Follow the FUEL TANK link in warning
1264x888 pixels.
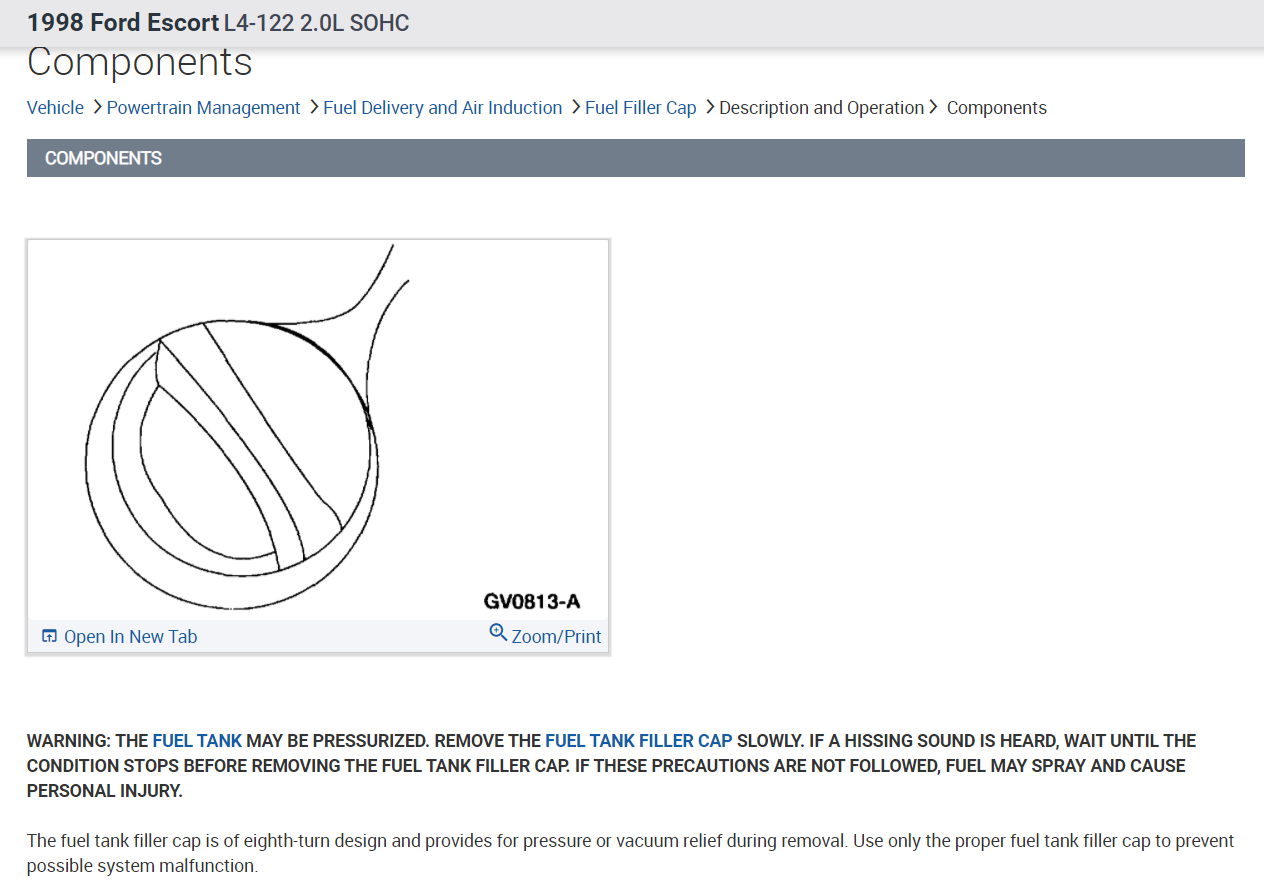pos(197,741)
